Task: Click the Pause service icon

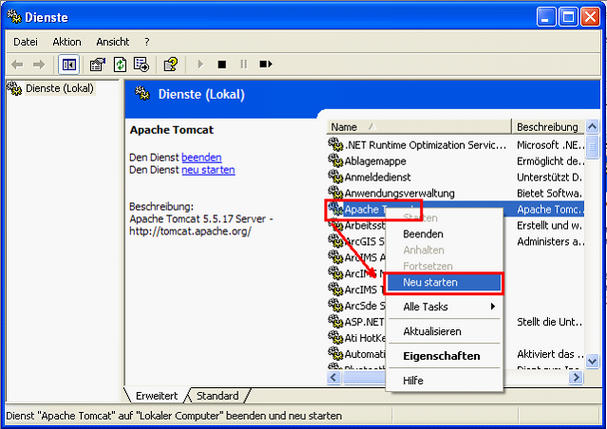Action: coord(243,64)
